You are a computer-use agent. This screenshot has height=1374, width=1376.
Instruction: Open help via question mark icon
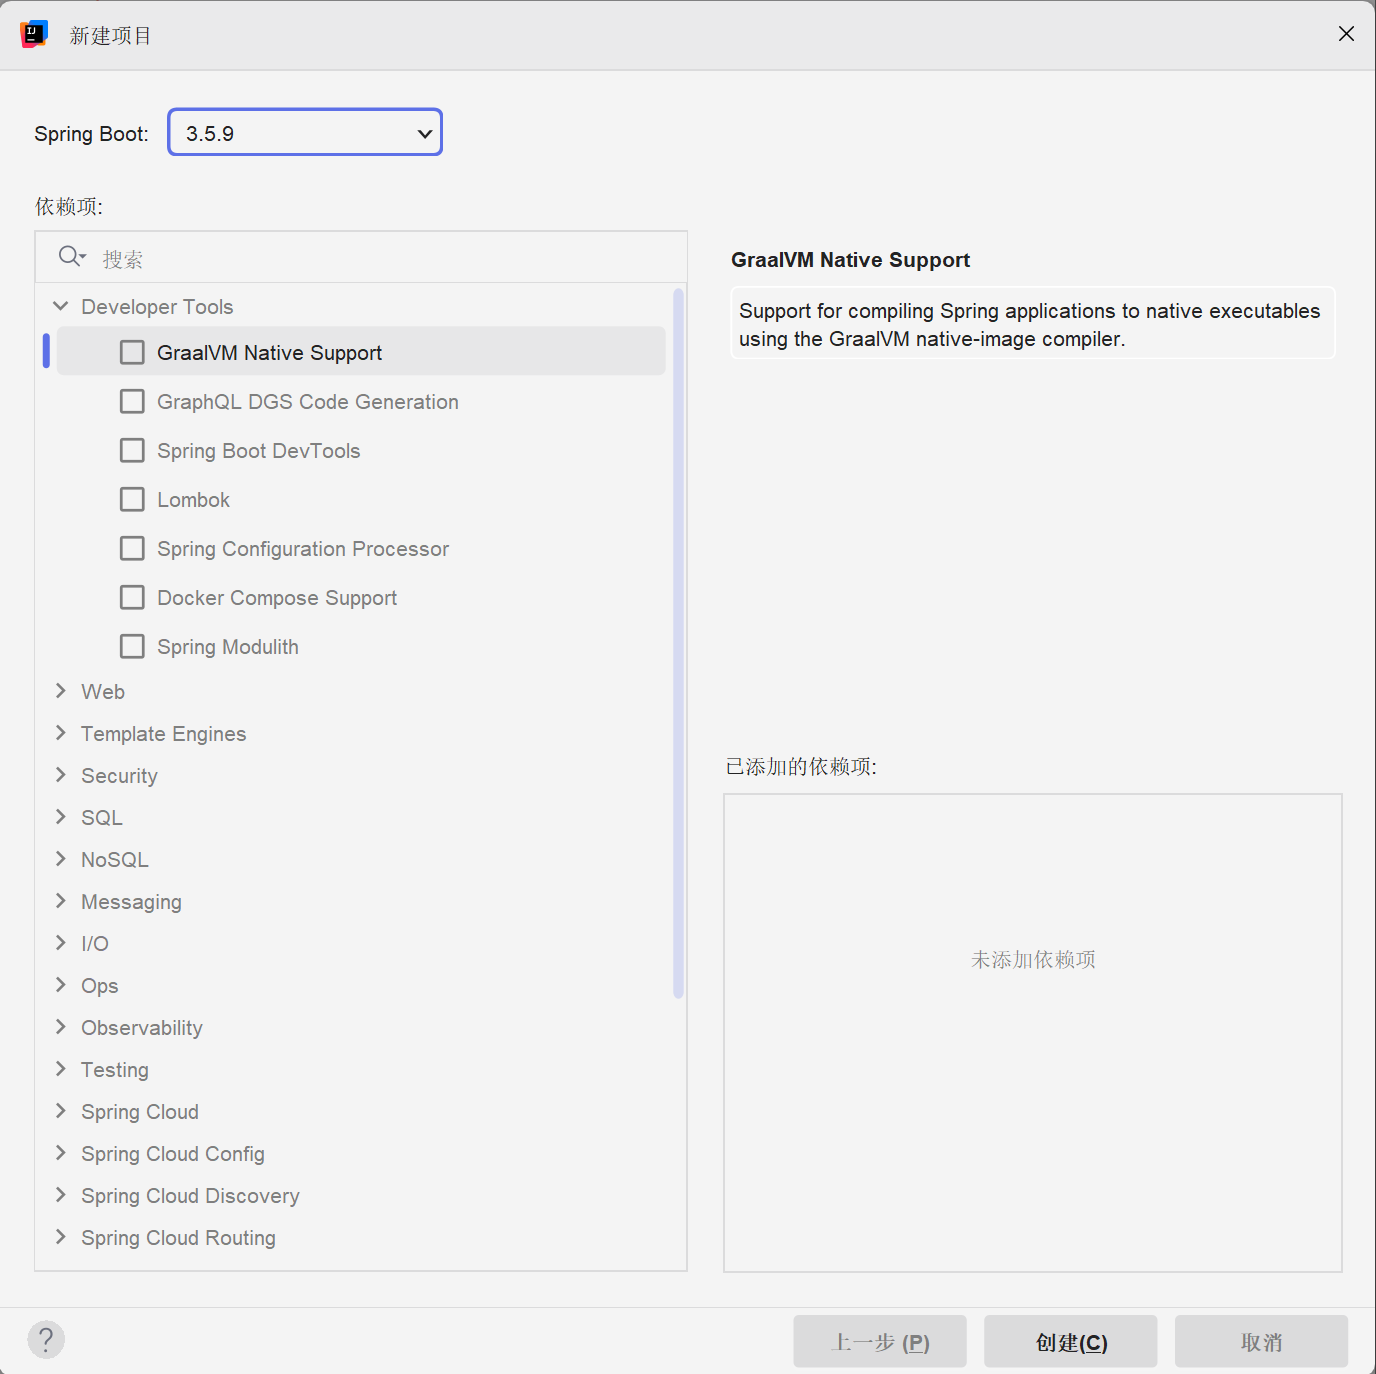click(46, 1340)
